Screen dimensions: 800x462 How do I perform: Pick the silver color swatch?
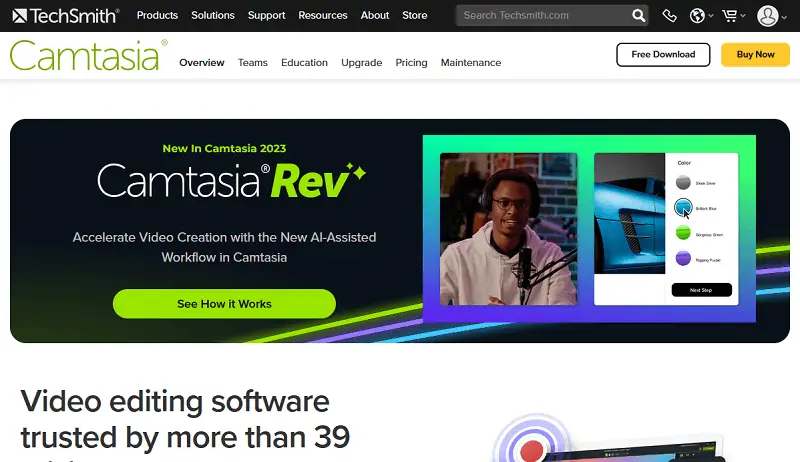[x=683, y=182]
